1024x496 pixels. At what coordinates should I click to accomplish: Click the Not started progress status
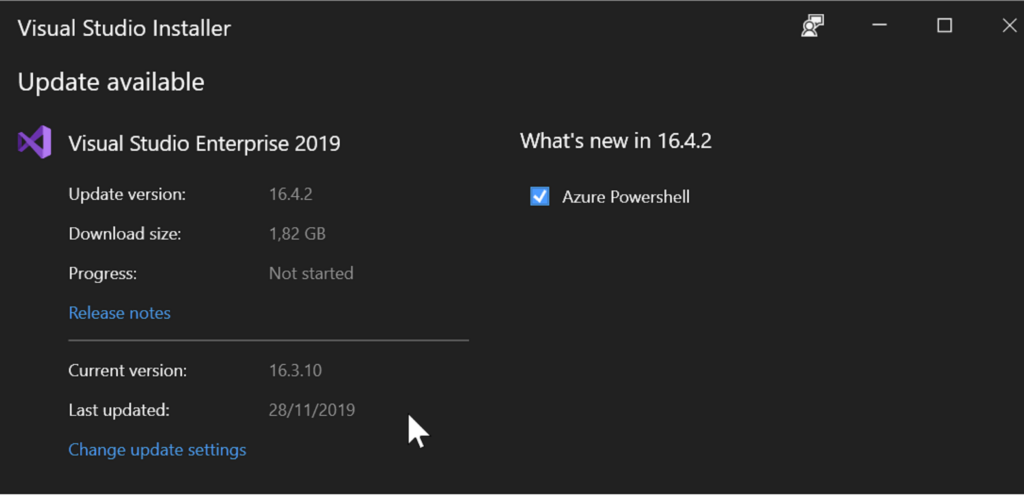point(311,273)
